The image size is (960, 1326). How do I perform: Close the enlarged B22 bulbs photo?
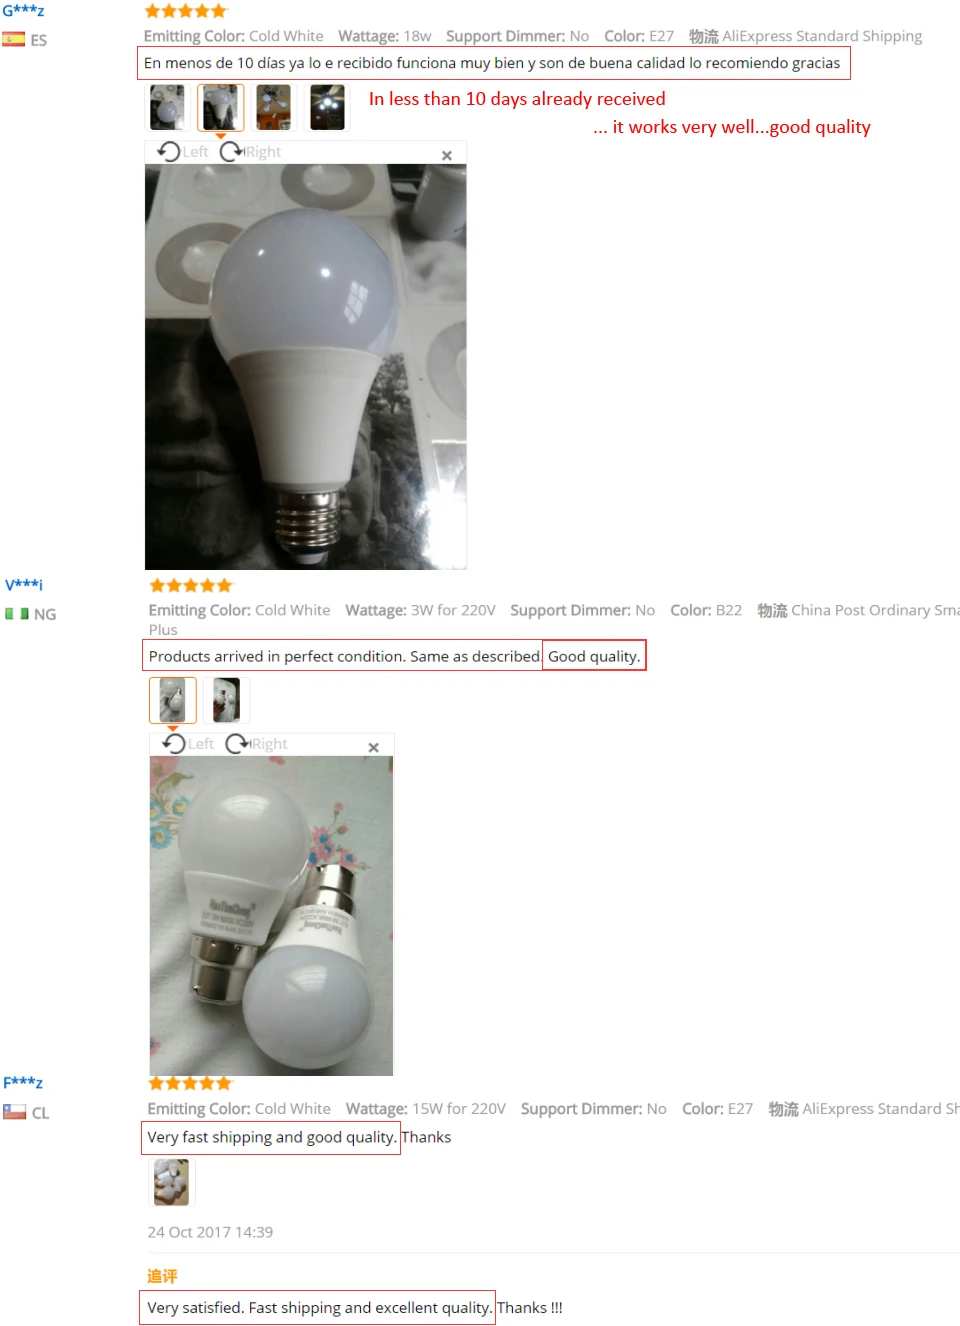pos(373,747)
